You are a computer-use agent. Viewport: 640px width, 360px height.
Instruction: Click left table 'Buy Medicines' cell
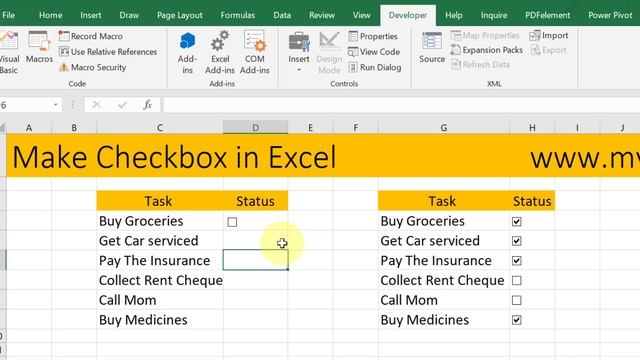tap(160, 320)
